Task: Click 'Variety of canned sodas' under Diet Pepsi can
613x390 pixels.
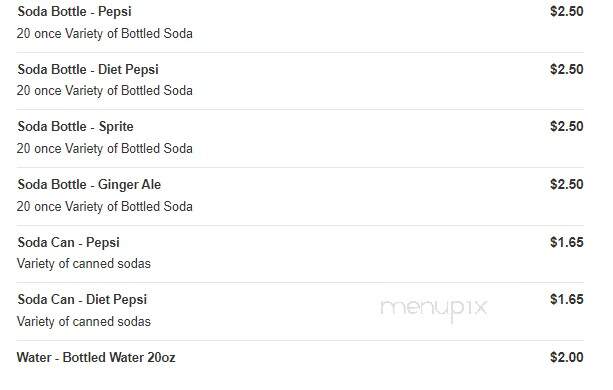Action: coord(83,322)
